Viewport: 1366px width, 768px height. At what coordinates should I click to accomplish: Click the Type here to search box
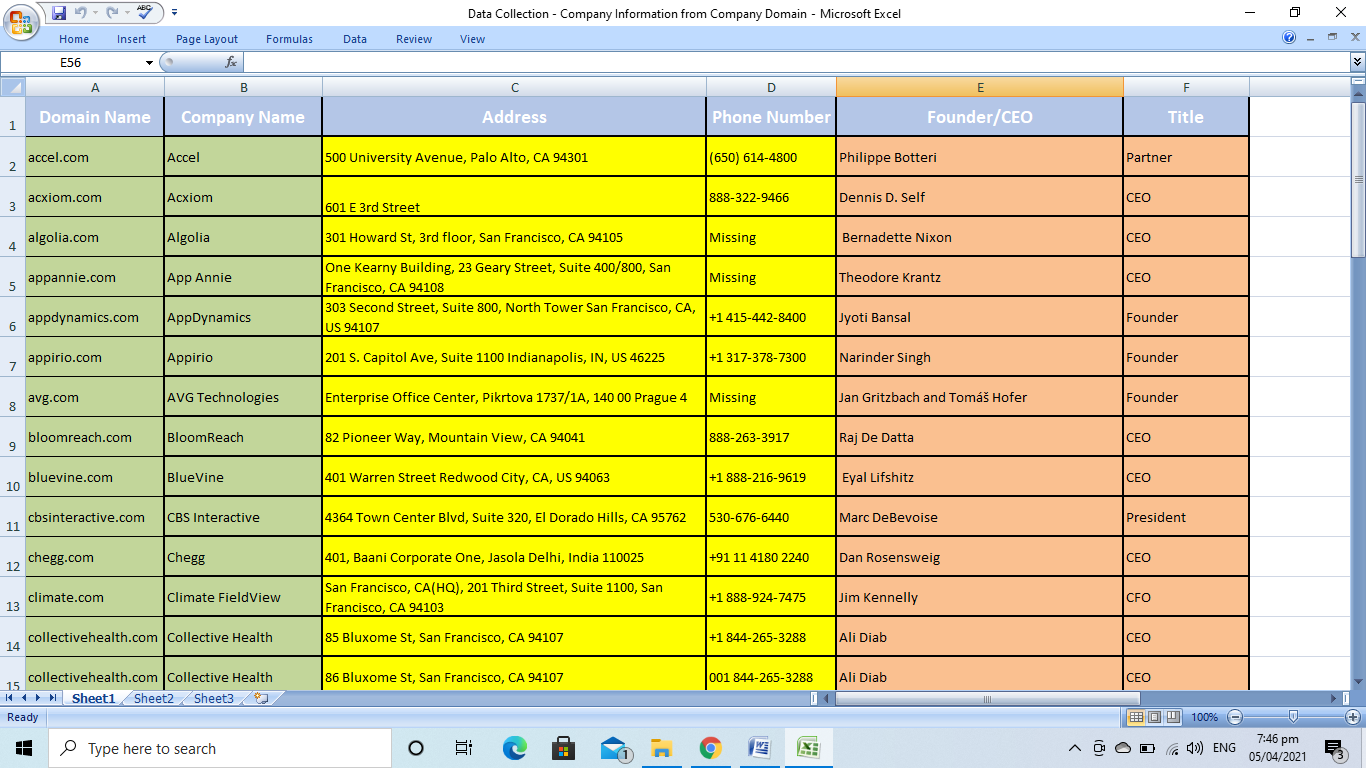coord(220,748)
